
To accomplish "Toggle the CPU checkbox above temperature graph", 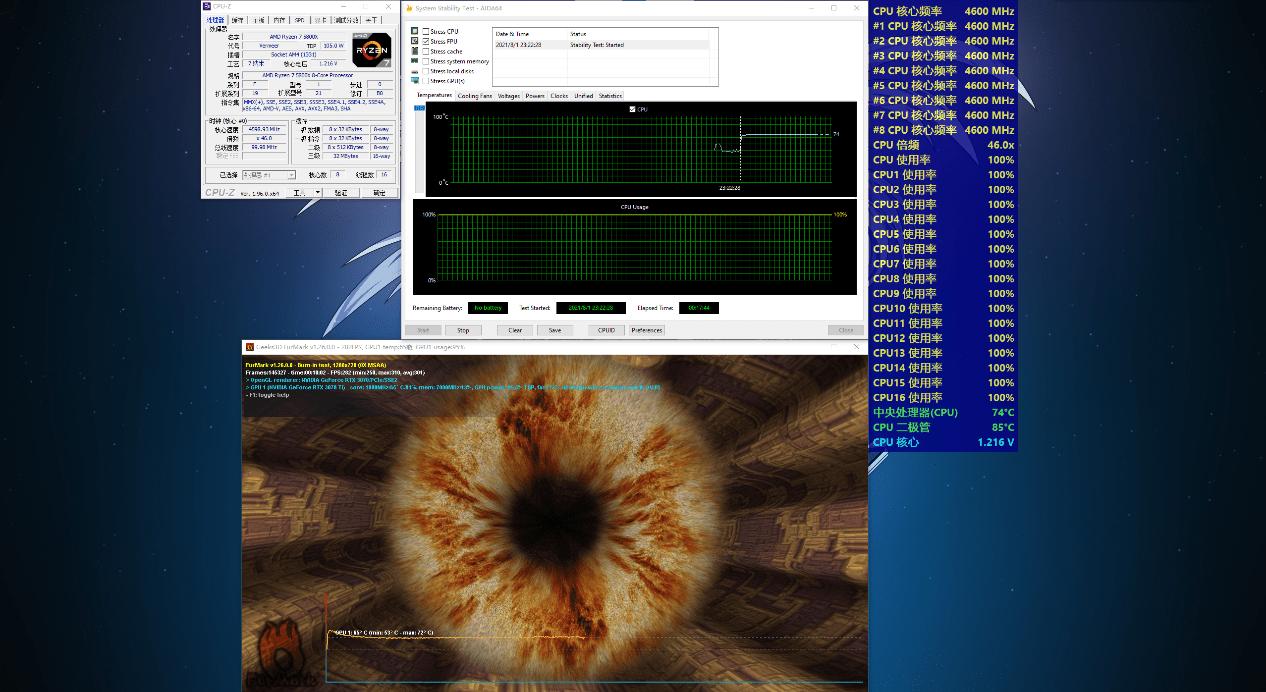I will (x=632, y=109).
